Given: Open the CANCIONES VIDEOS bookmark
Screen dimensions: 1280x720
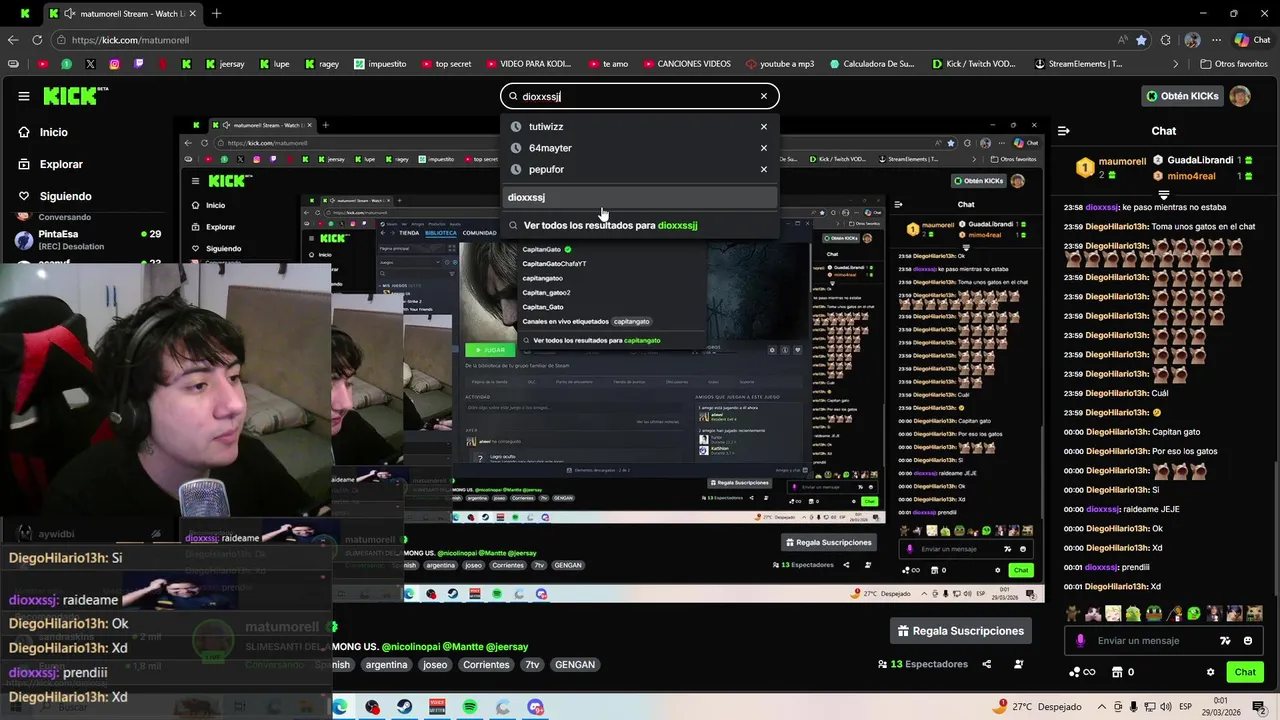Looking at the screenshot, I should coord(686,64).
